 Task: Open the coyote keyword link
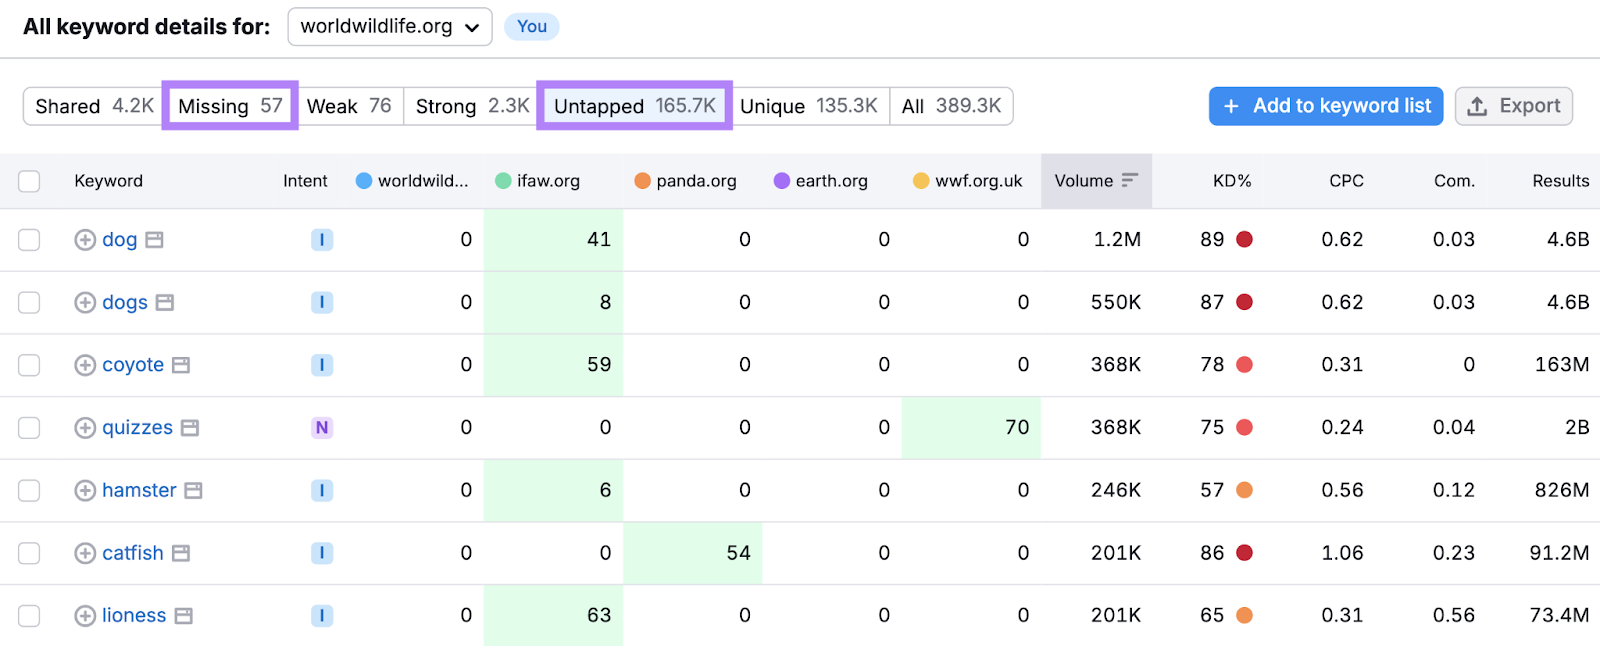click(x=133, y=365)
